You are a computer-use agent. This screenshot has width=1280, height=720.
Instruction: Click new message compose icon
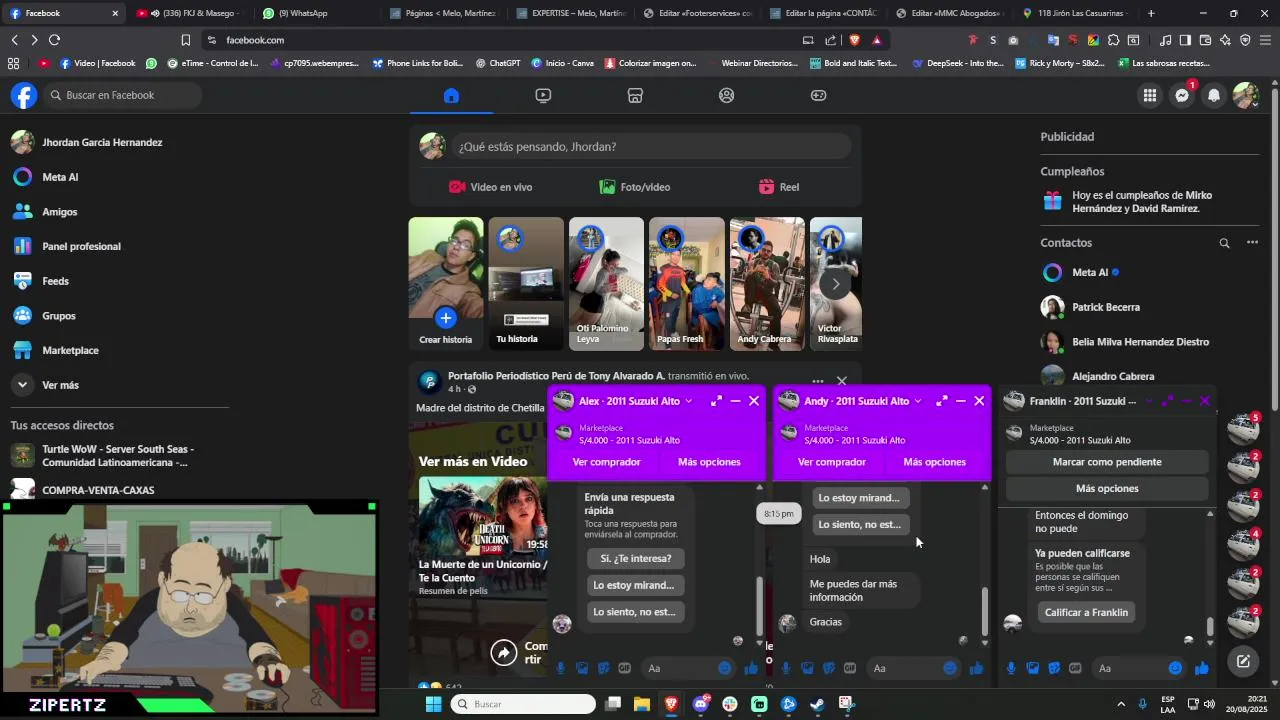click(x=1243, y=661)
